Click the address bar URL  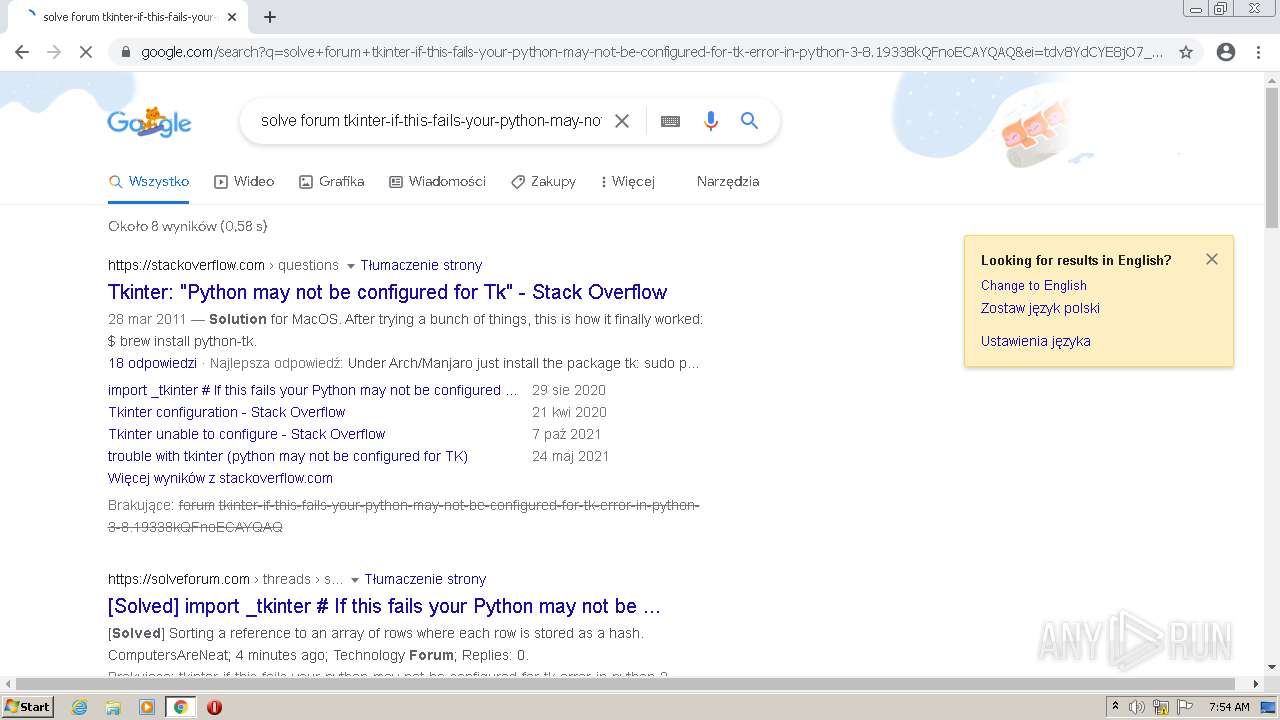[652, 52]
